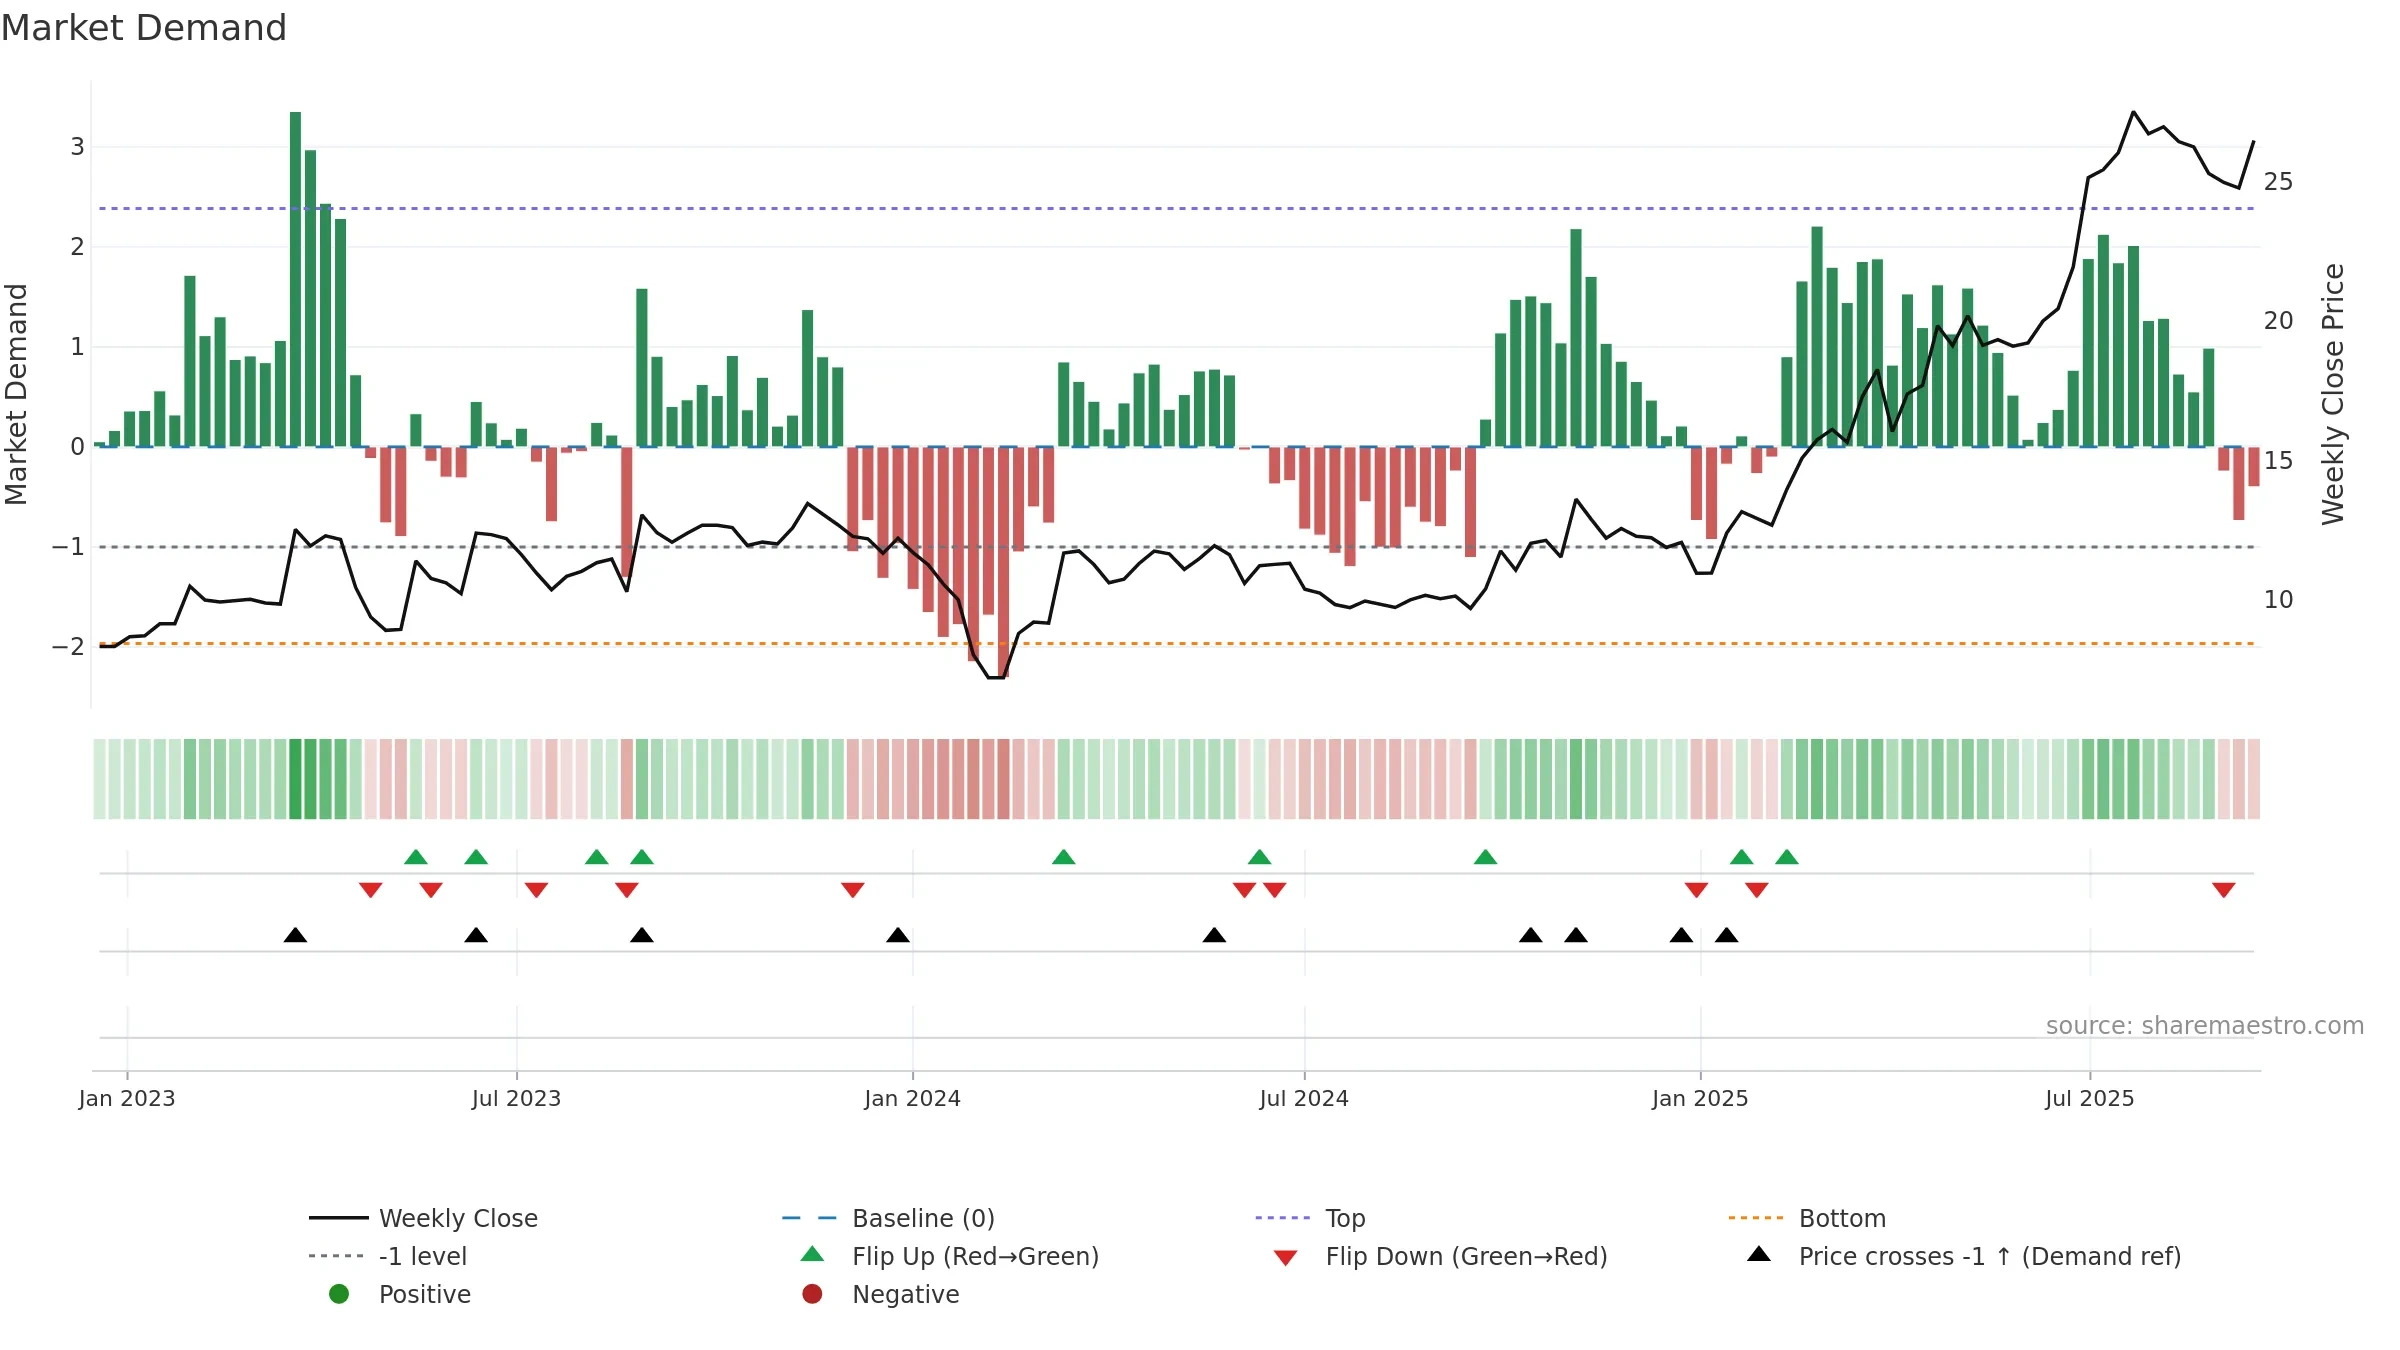The width and height of the screenshot is (2400, 1350).
Task: Click the −2 tick on the left axis
Action: click(x=68, y=647)
